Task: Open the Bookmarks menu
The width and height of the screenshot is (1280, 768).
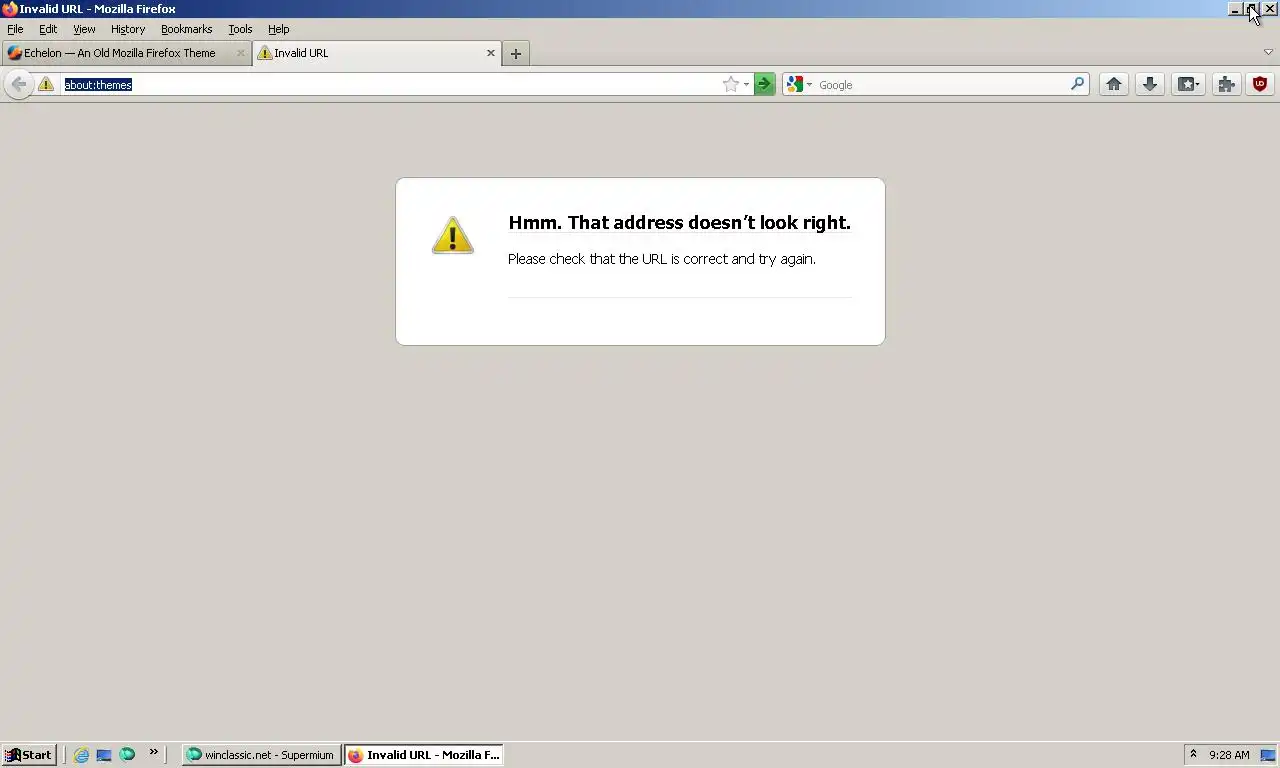Action: click(x=187, y=29)
